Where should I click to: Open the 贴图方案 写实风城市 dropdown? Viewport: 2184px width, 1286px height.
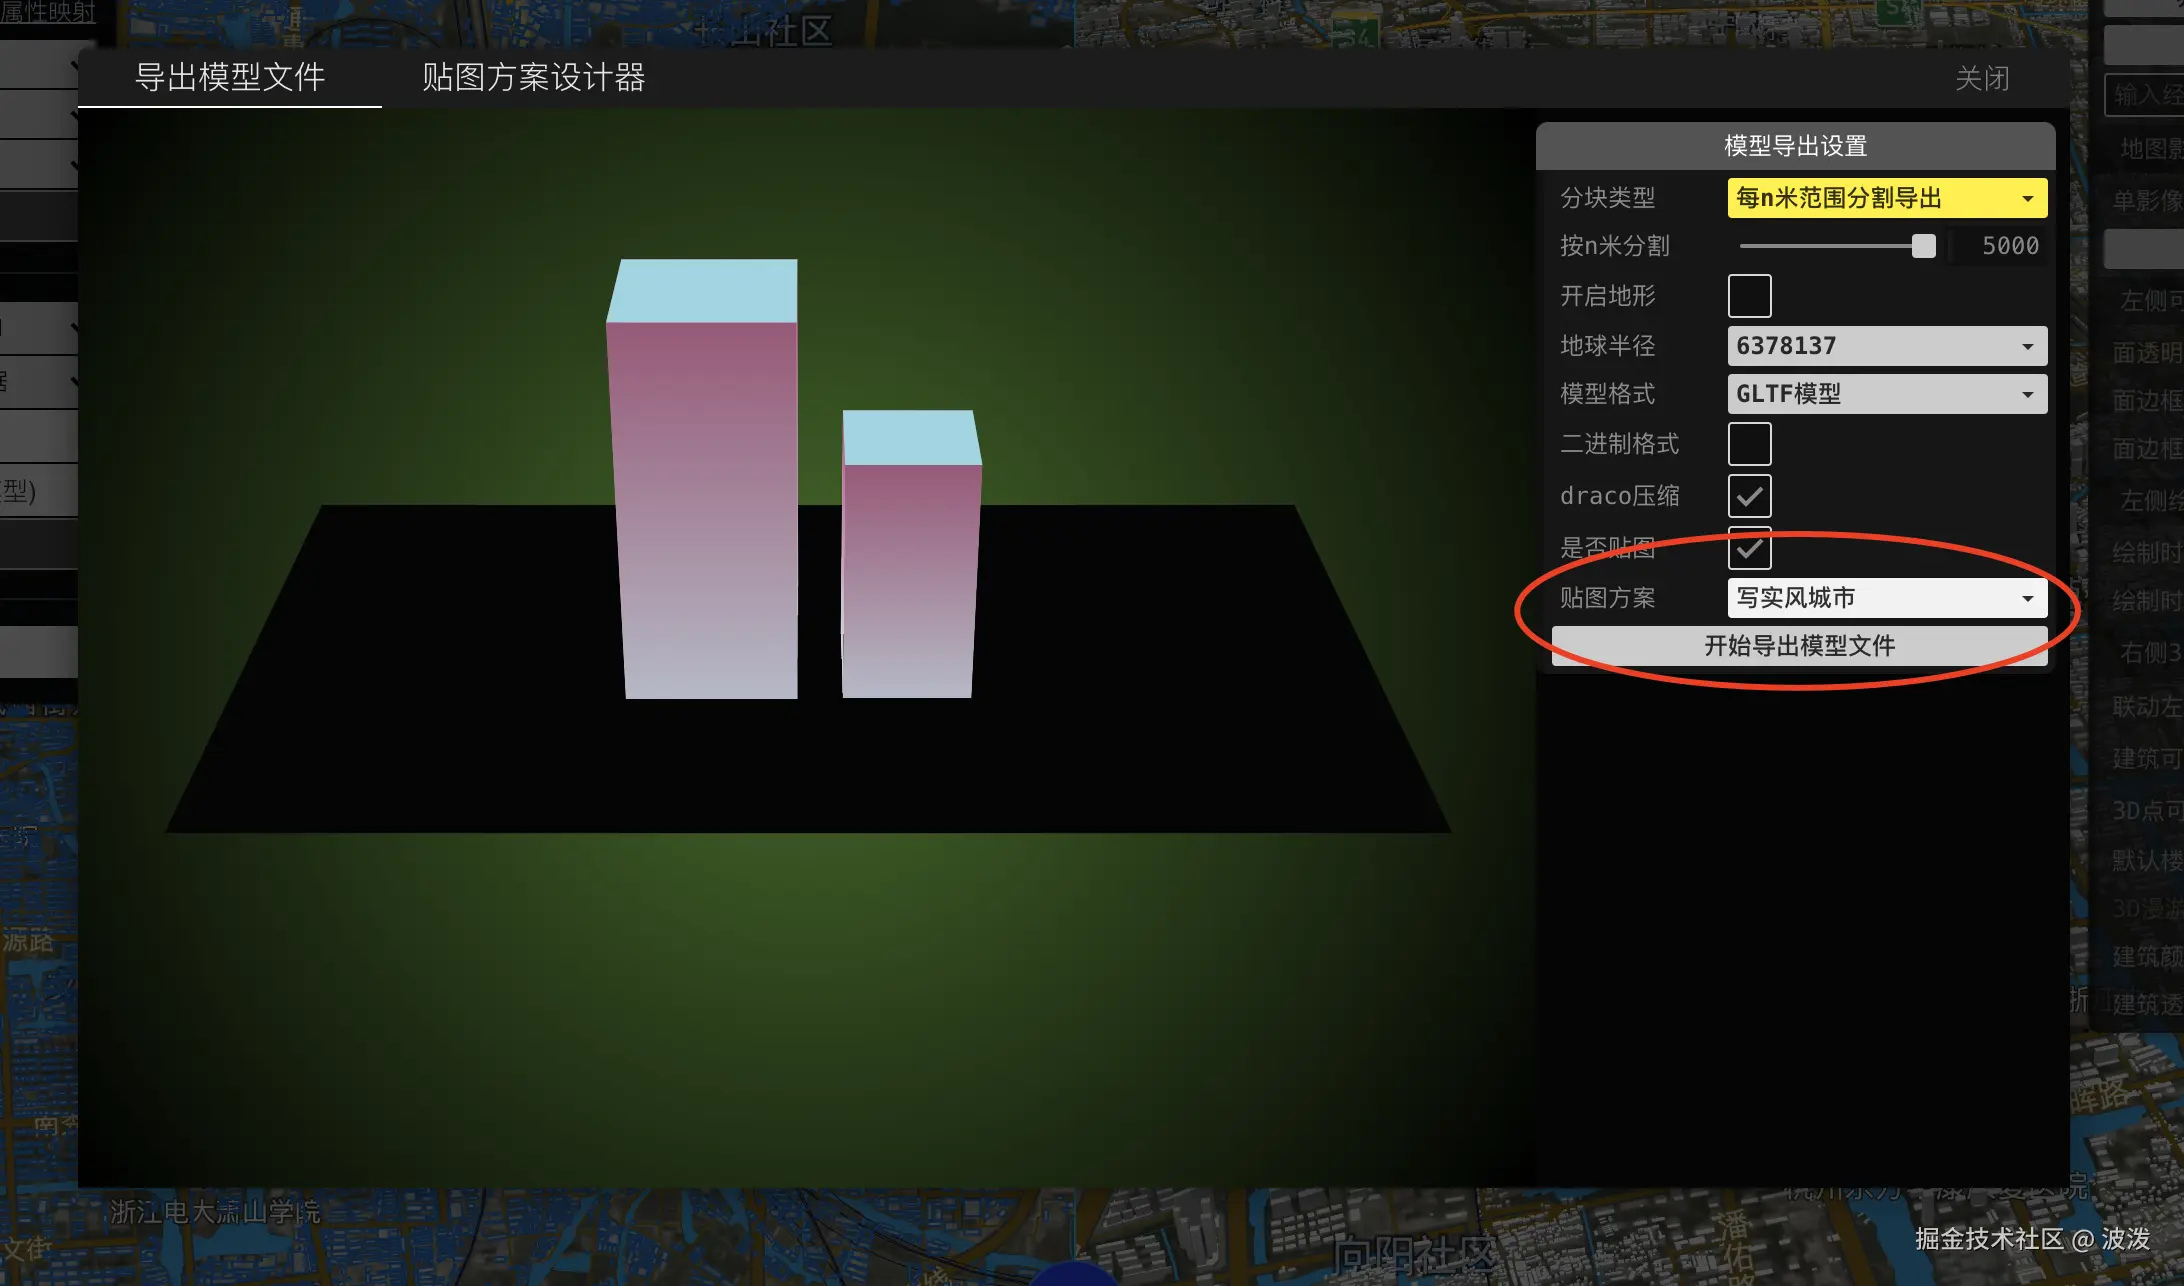[x=1886, y=598]
